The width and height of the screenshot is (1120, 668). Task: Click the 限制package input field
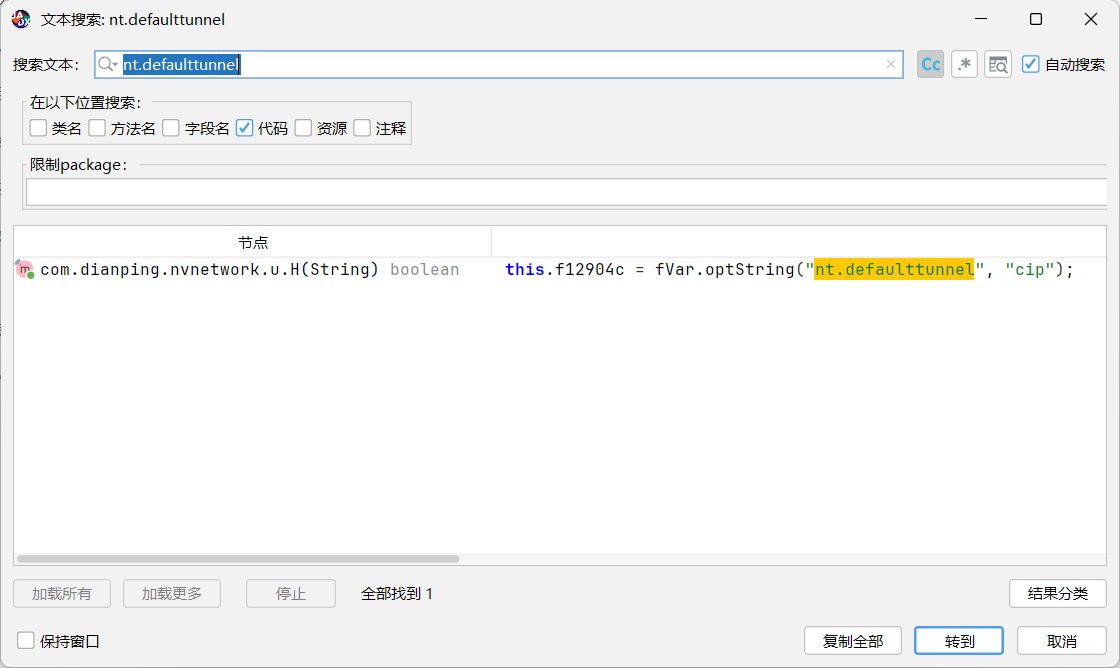point(566,192)
